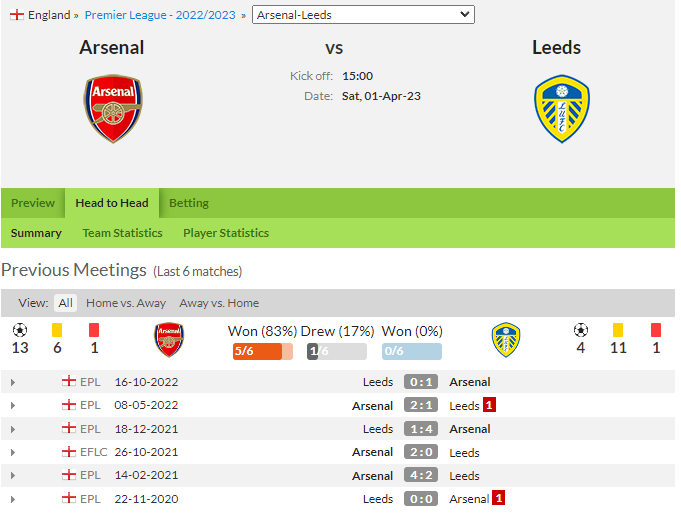This screenshot has width=681, height=529.
Task: Open the Preview tab
Action: (x=33, y=203)
